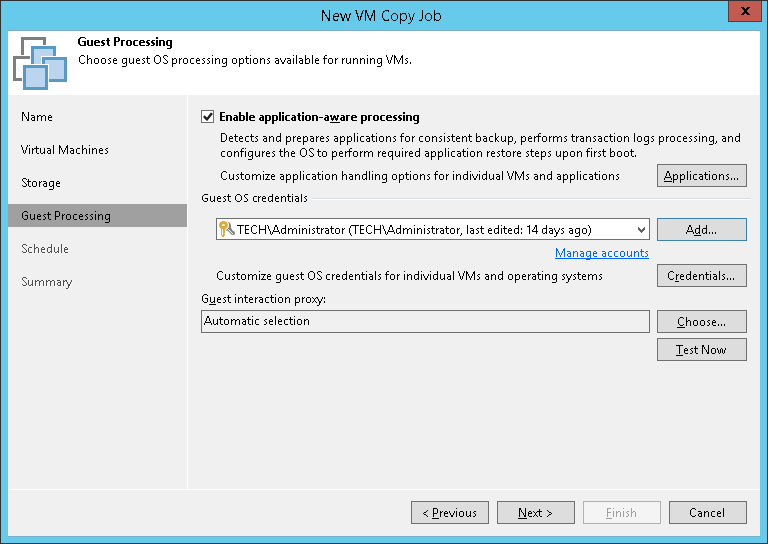Open the Summary step

tap(47, 282)
